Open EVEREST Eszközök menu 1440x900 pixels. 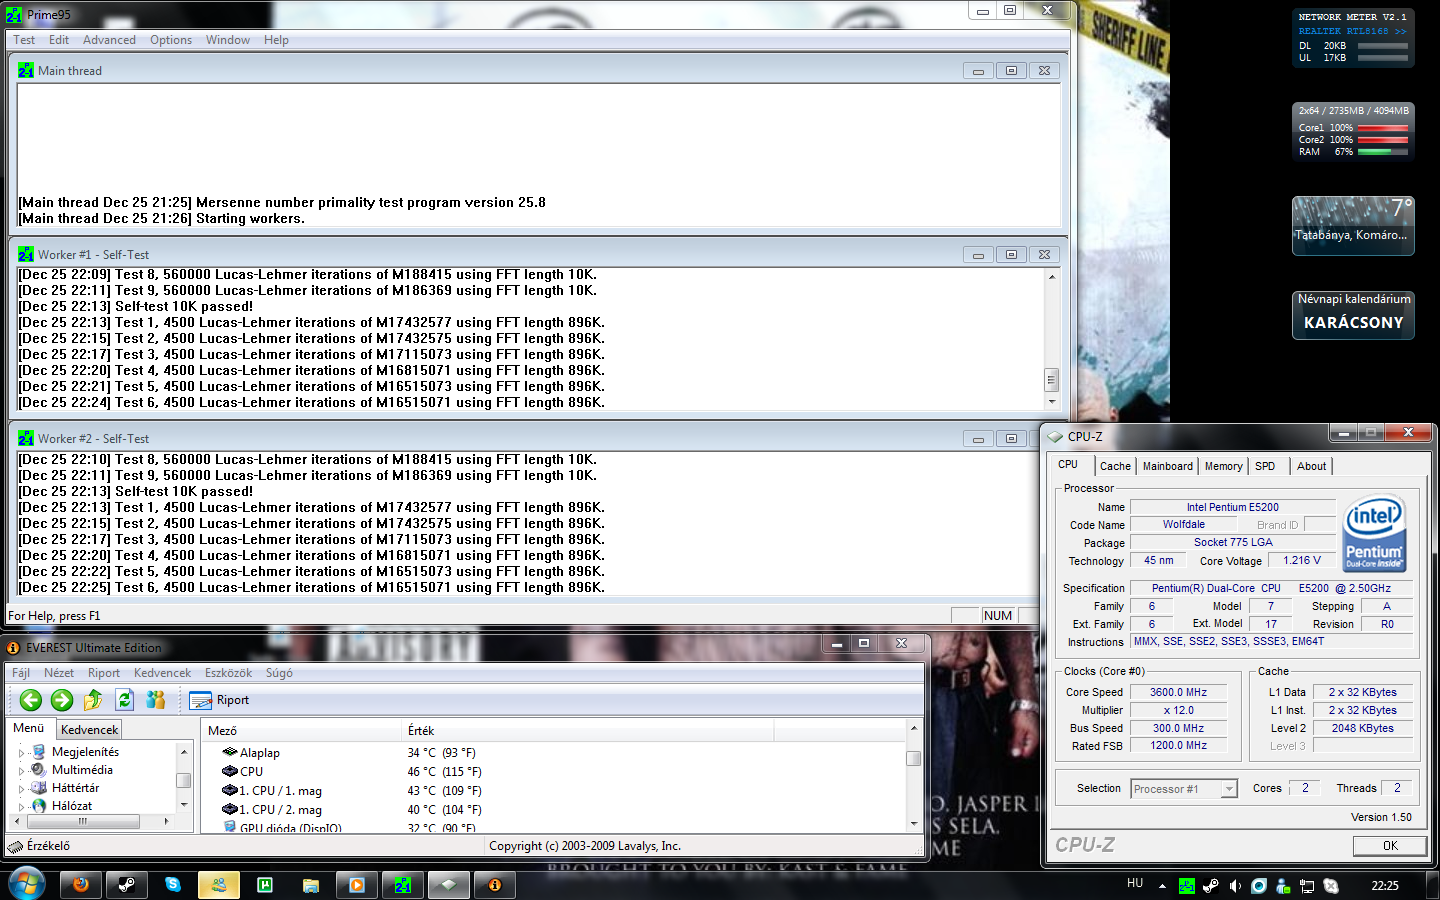(228, 673)
